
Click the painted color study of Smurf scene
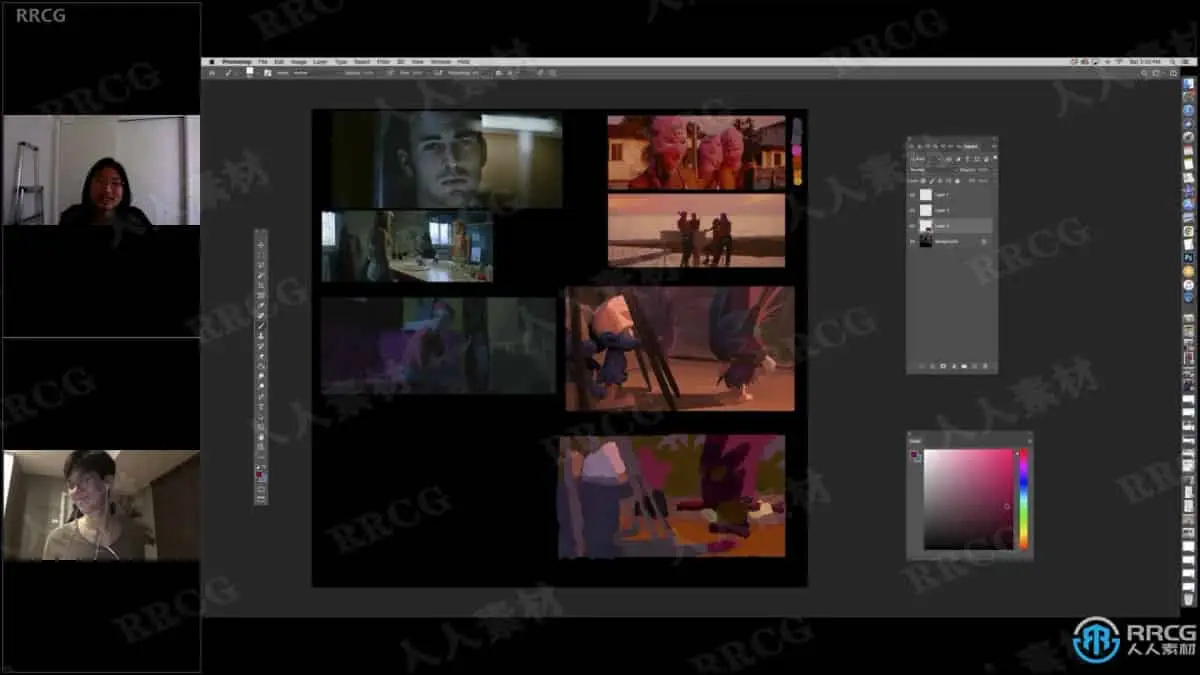(x=672, y=496)
